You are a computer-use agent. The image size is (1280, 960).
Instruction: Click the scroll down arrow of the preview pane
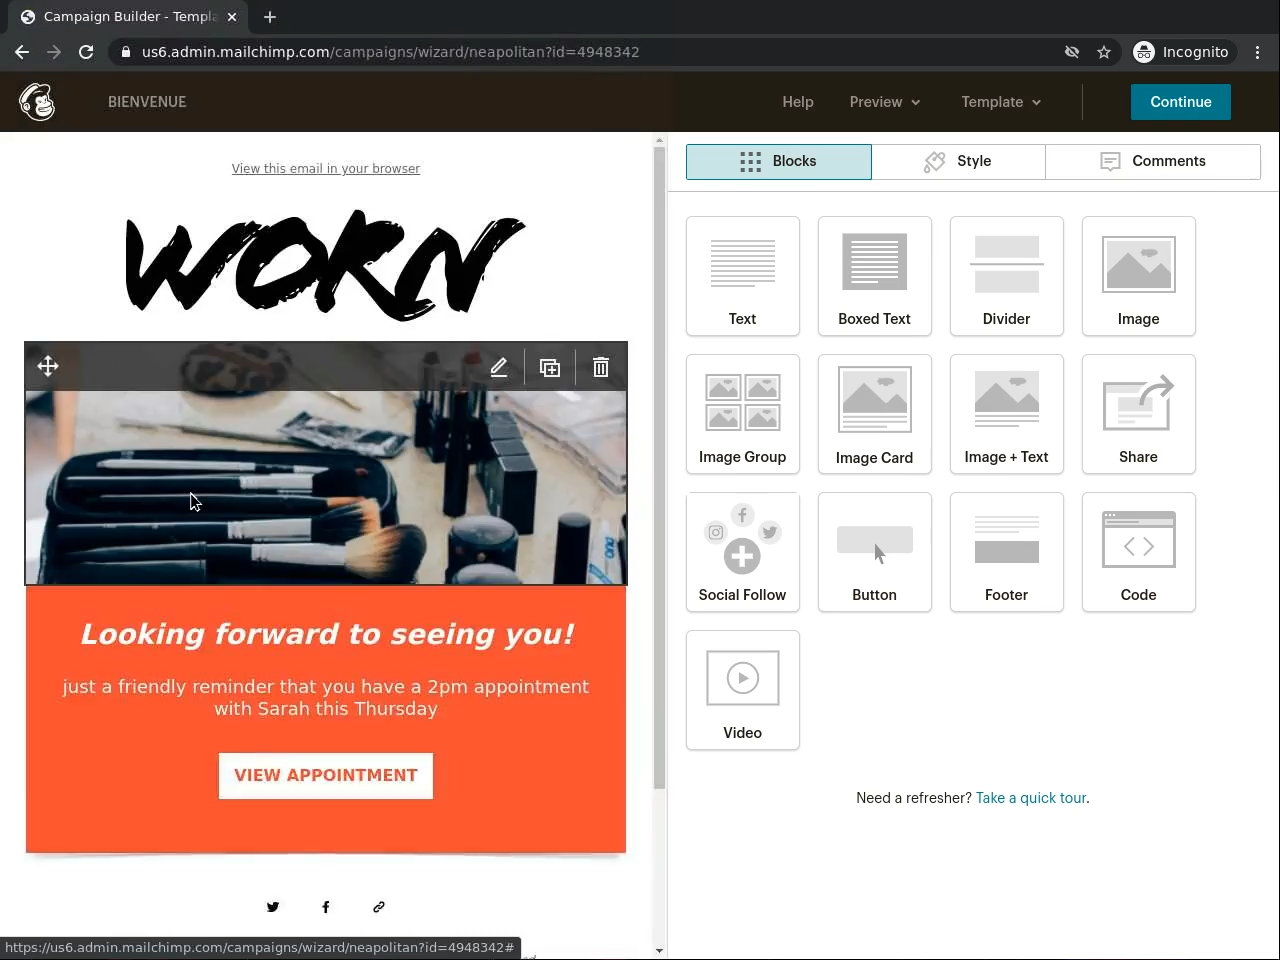(x=659, y=951)
